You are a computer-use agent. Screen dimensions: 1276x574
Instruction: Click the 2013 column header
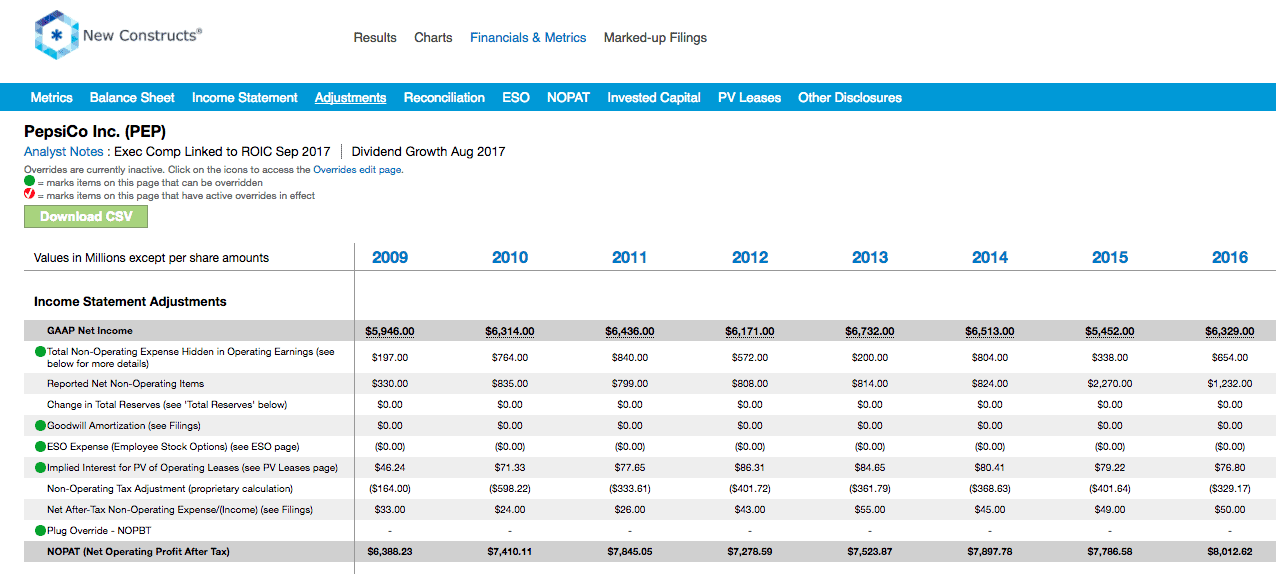click(870, 257)
